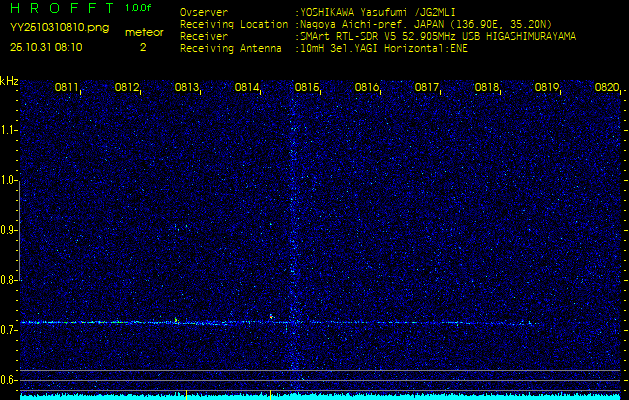Click the bright meteor echo near 0813
The width and height of the screenshot is (629, 400).
[x=176, y=321]
